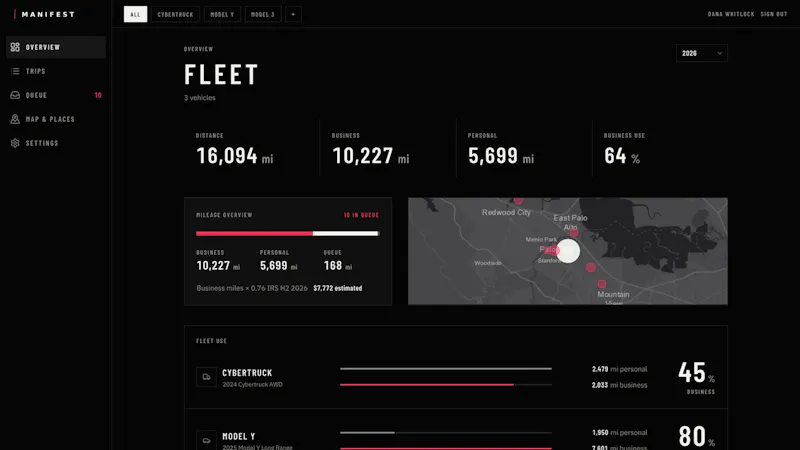Open Settings in the sidebar
Screen dimensions: 800x450
tap(56, 143)
